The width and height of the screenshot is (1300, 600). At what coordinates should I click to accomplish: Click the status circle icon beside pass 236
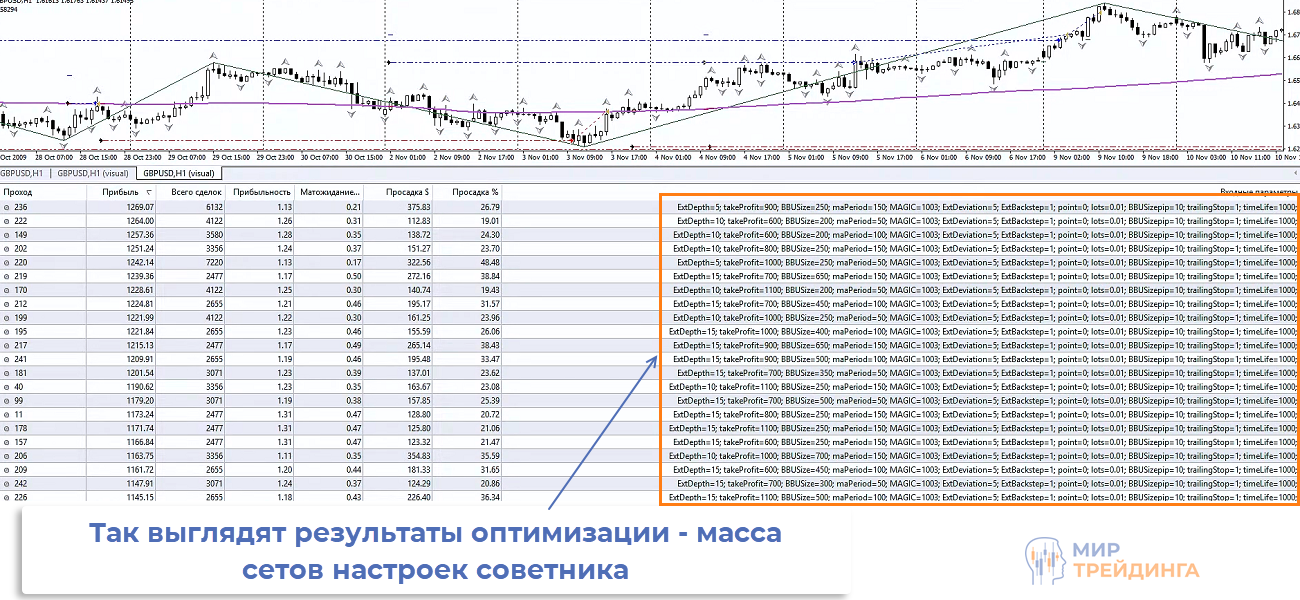pyautogui.click(x=10, y=207)
